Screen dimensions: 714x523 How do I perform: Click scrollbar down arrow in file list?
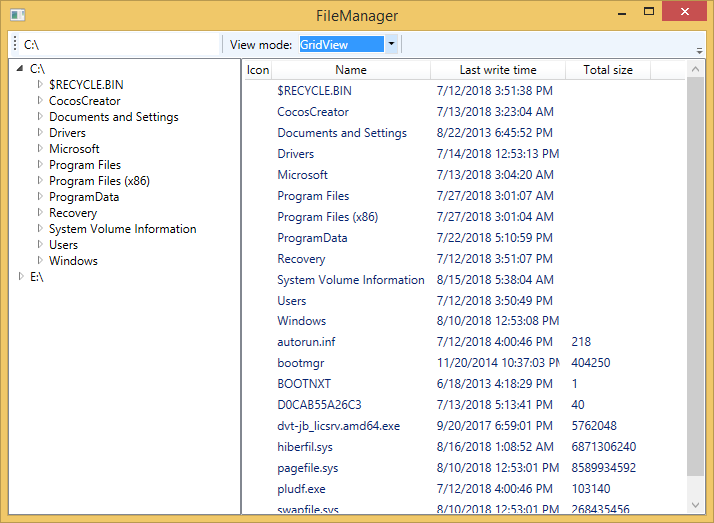pos(695,505)
